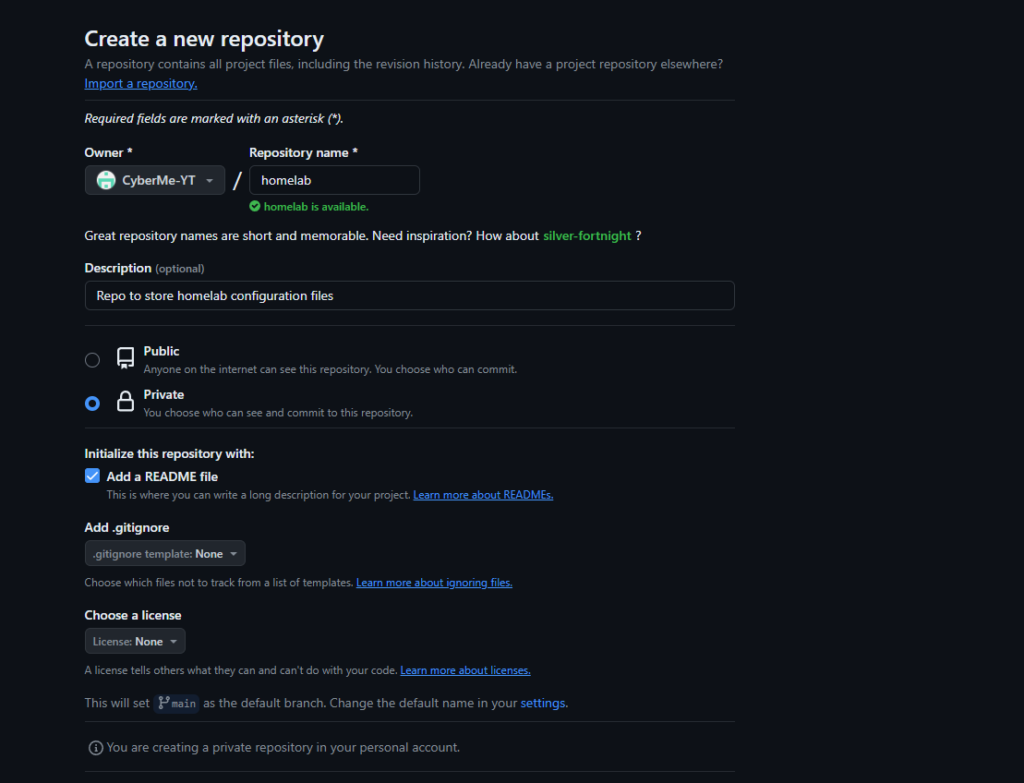
Task: Select the Public visibility radio button
Action: [x=92, y=360]
